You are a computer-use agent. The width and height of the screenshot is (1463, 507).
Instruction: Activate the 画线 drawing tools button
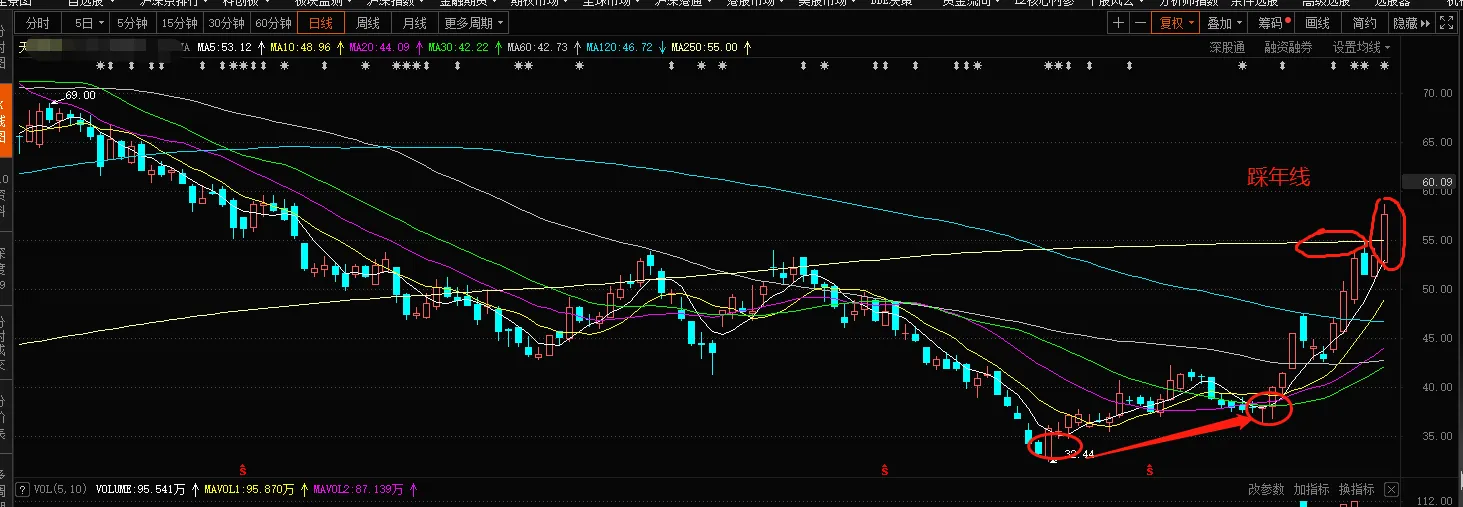pos(1318,23)
